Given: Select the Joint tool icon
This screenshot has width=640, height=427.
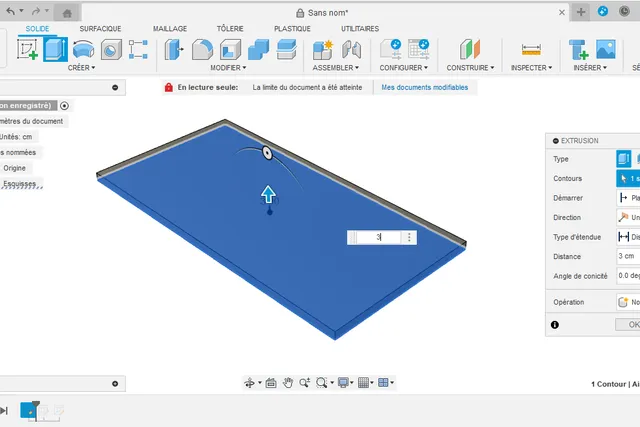Looking at the screenshot, I should (x=351, y=50).
